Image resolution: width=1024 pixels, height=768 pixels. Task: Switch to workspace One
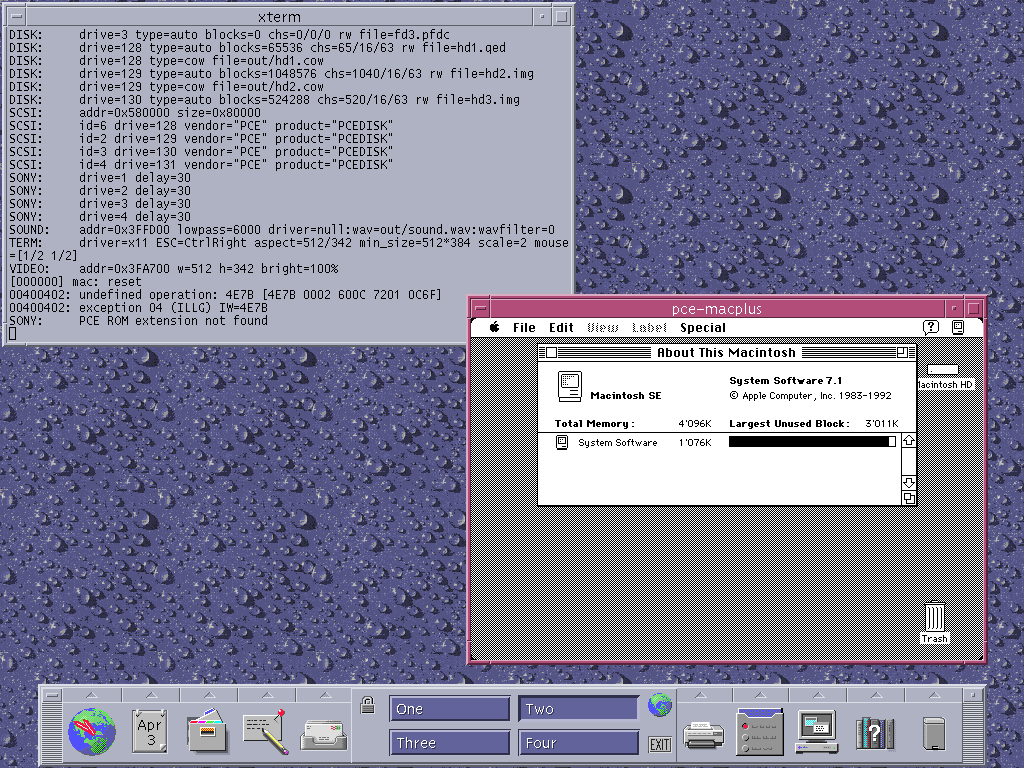pos(449,709)
